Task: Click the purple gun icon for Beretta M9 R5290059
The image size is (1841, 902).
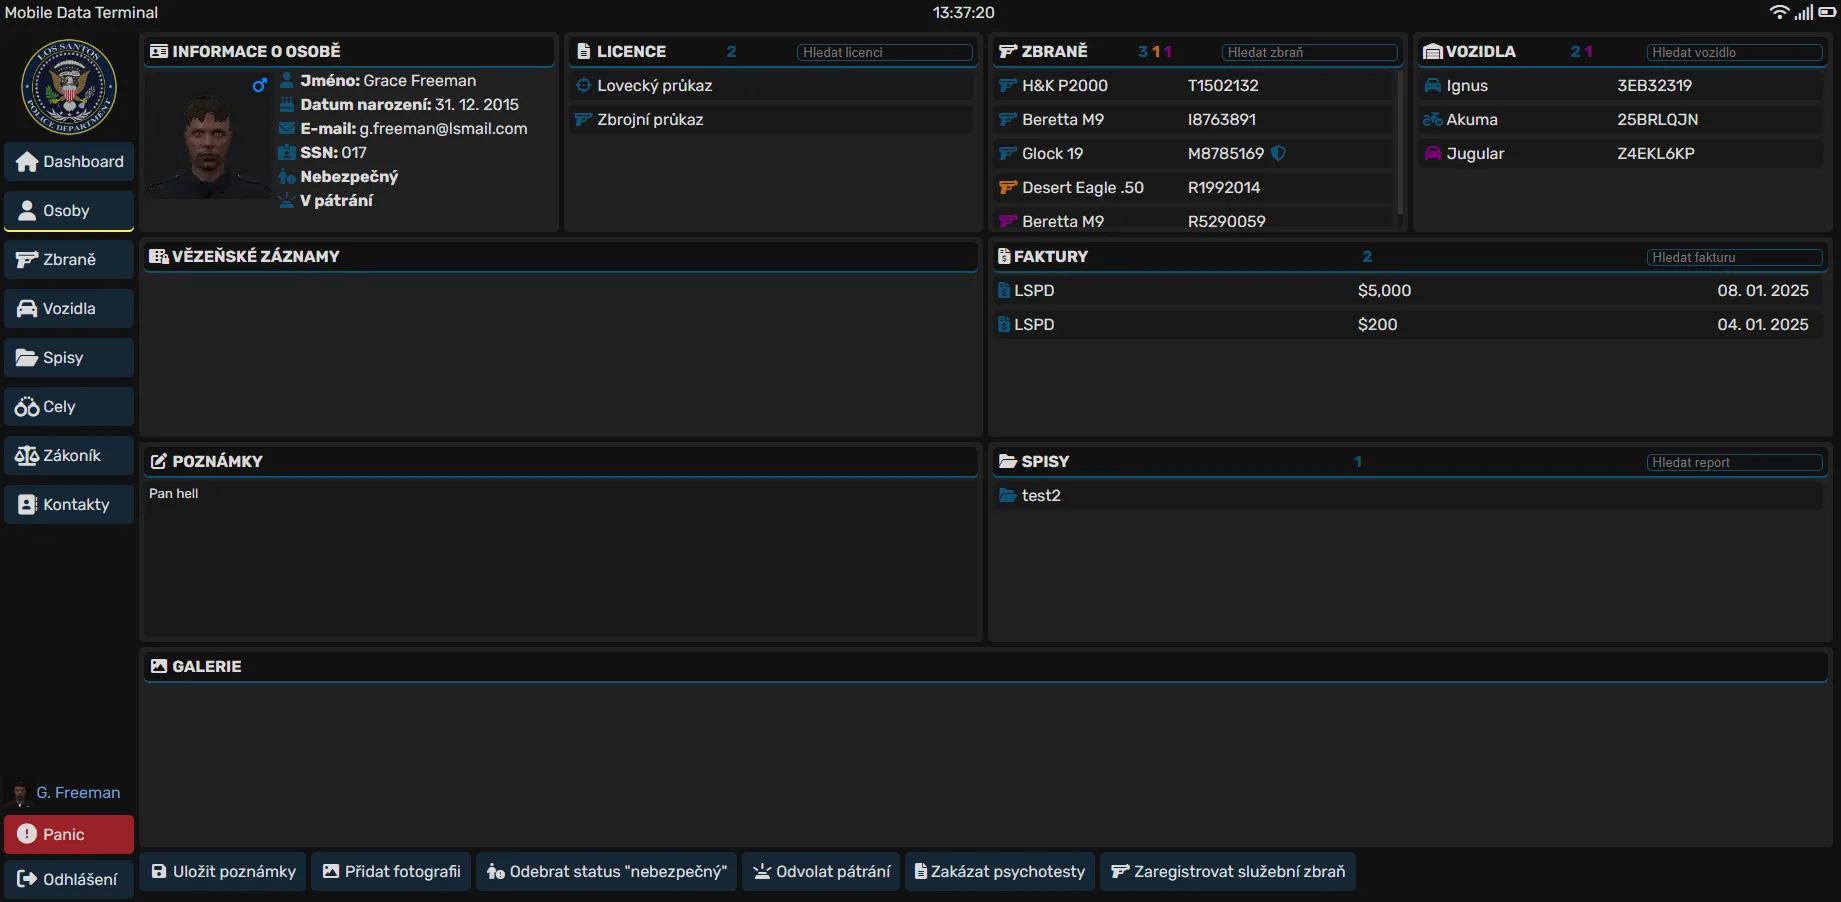Action: pyautogui.click(x=1008, y=221)
